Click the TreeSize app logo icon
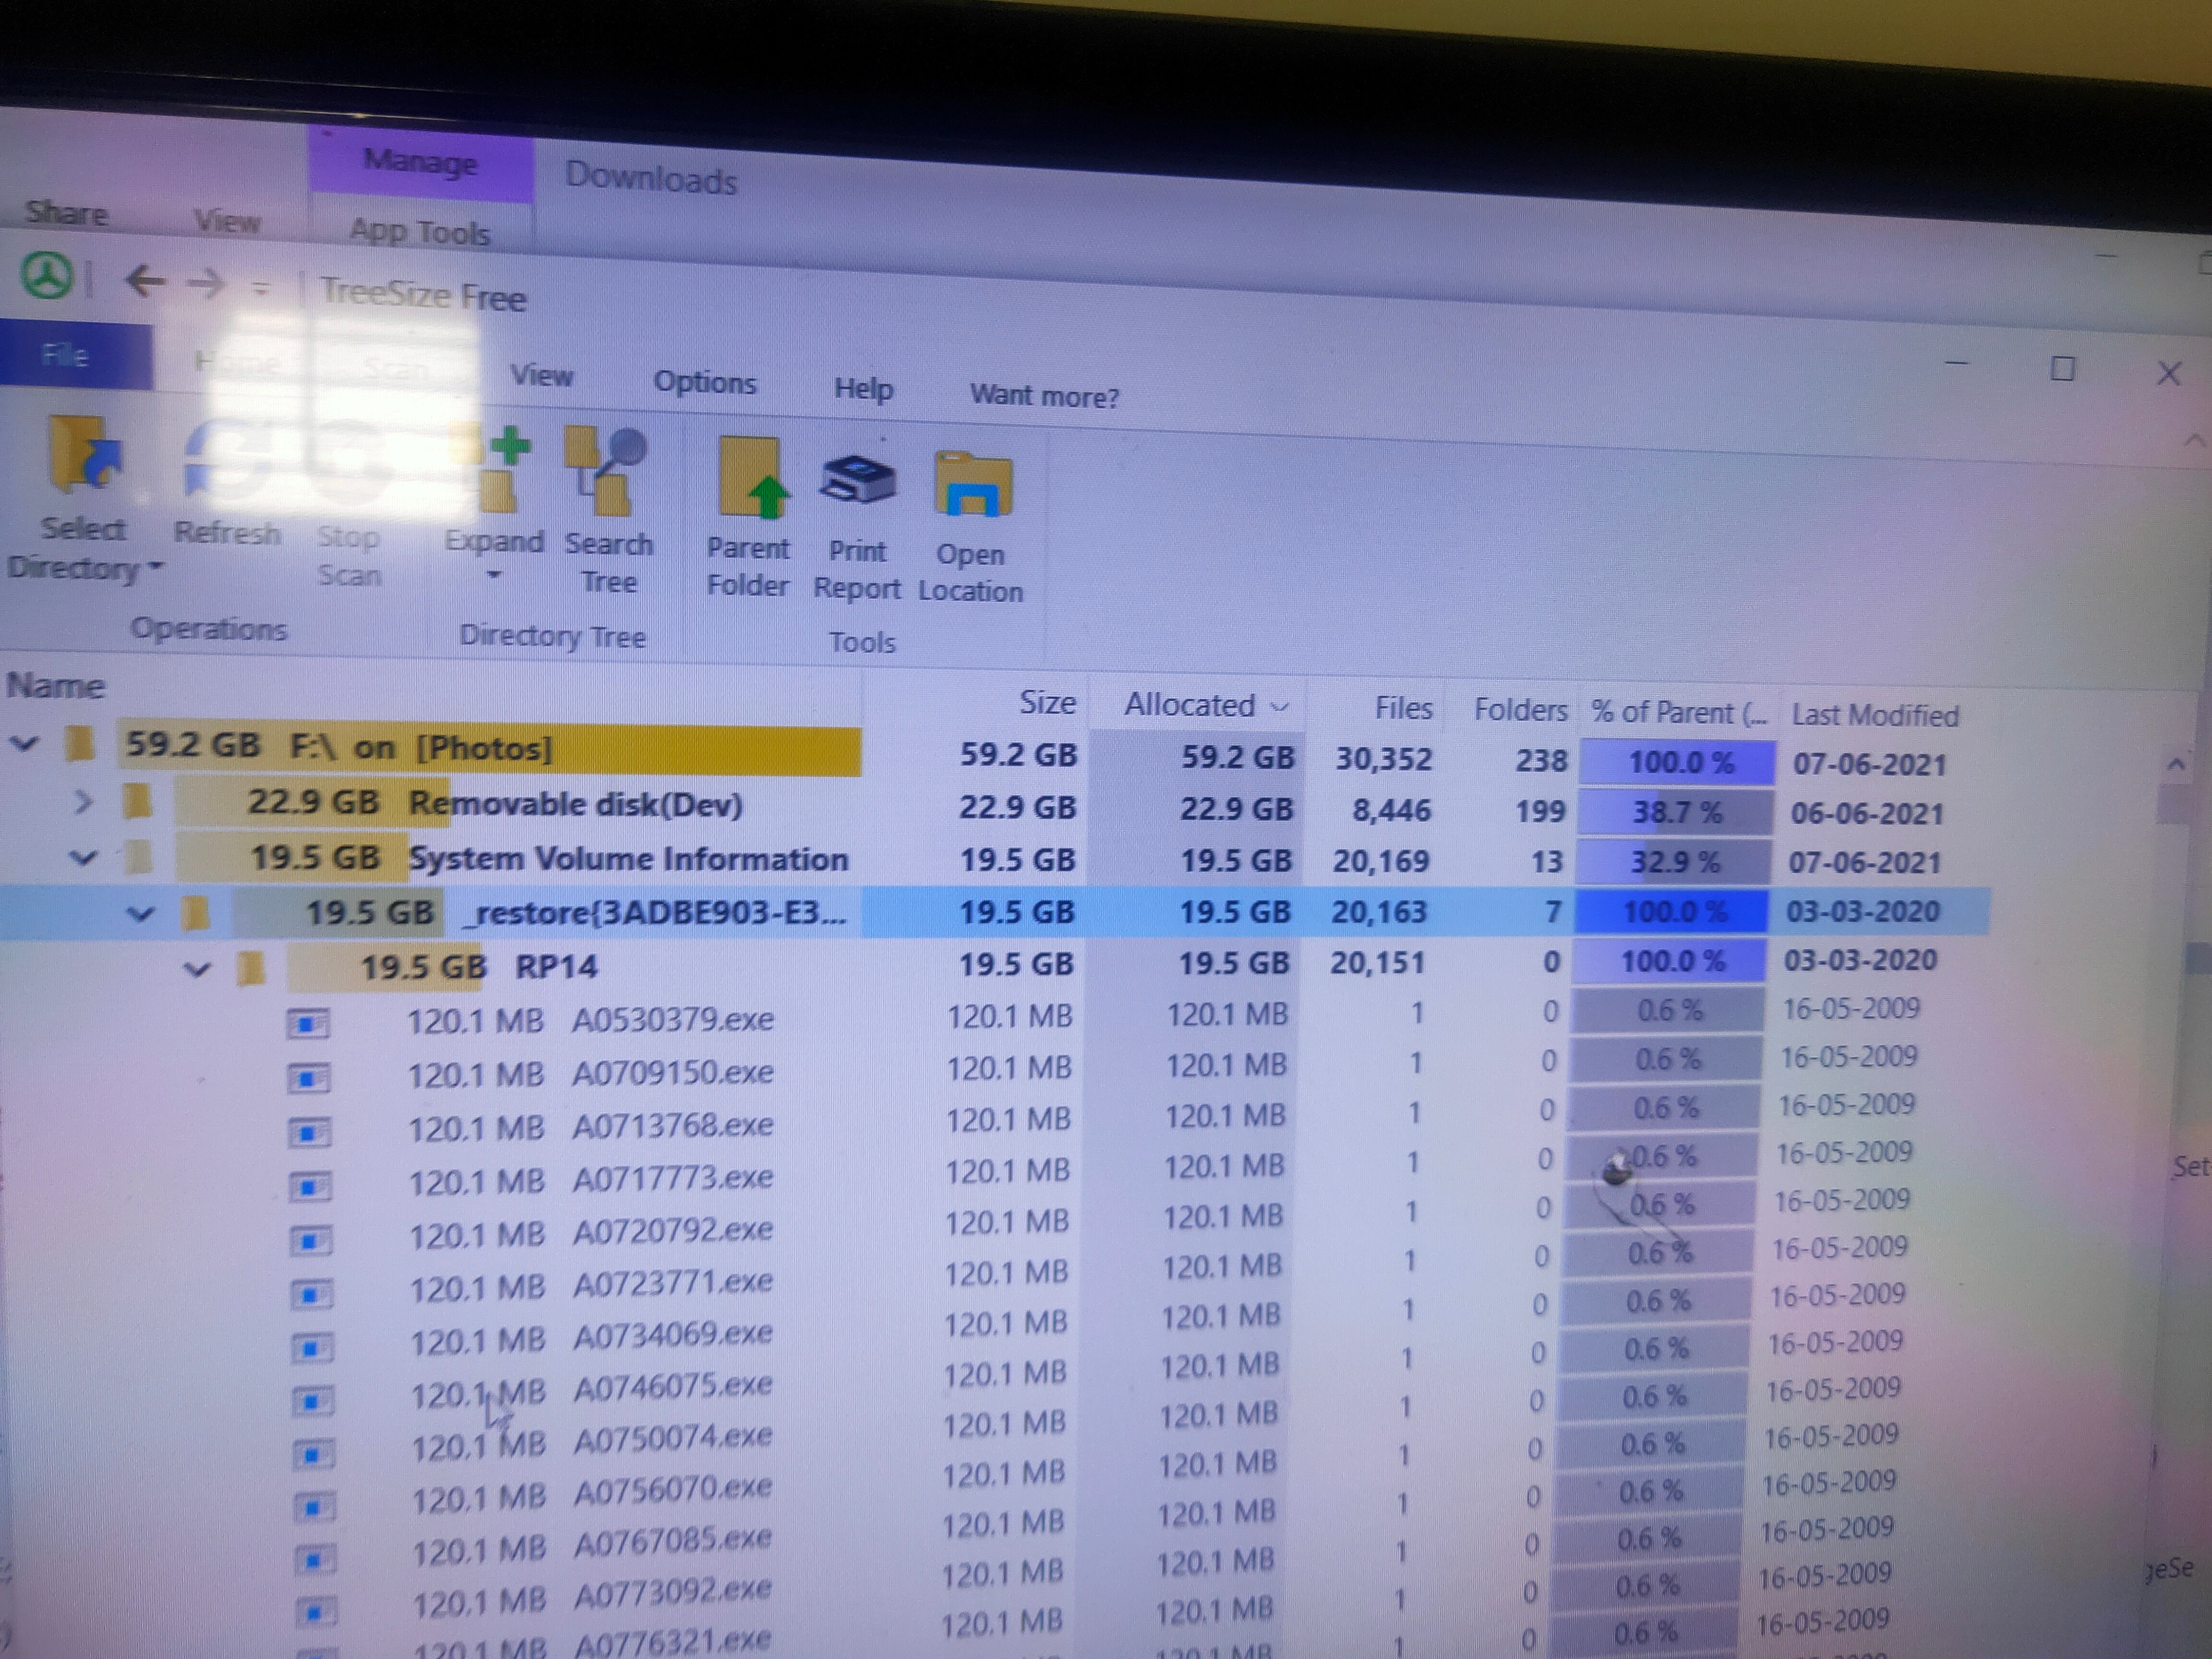2212x1659 pixels. click(x=46, y=274)
